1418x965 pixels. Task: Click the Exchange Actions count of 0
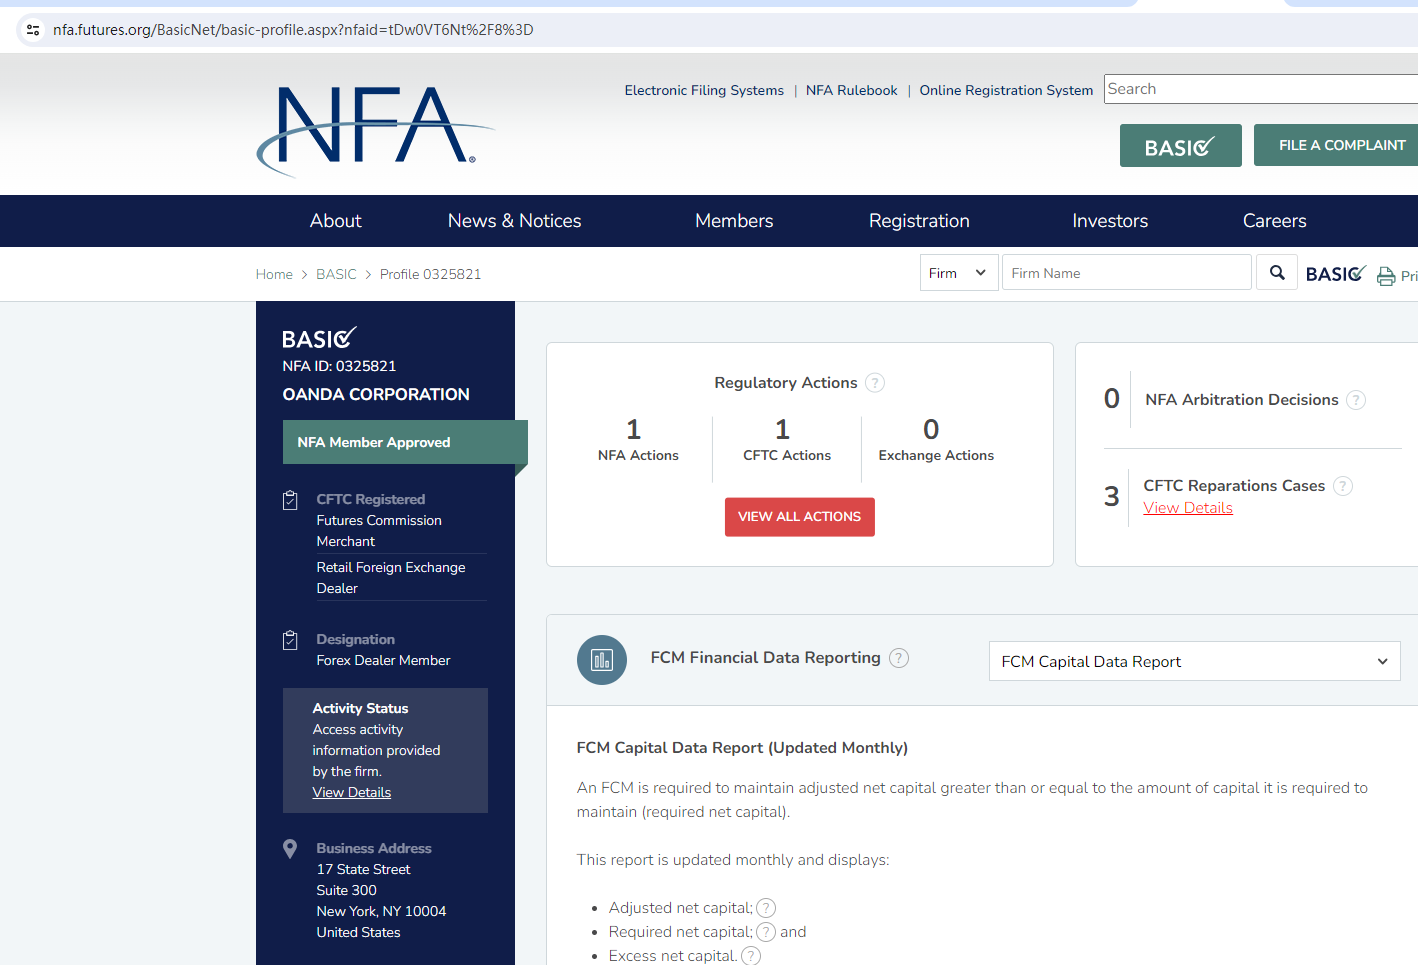[931, 430]
